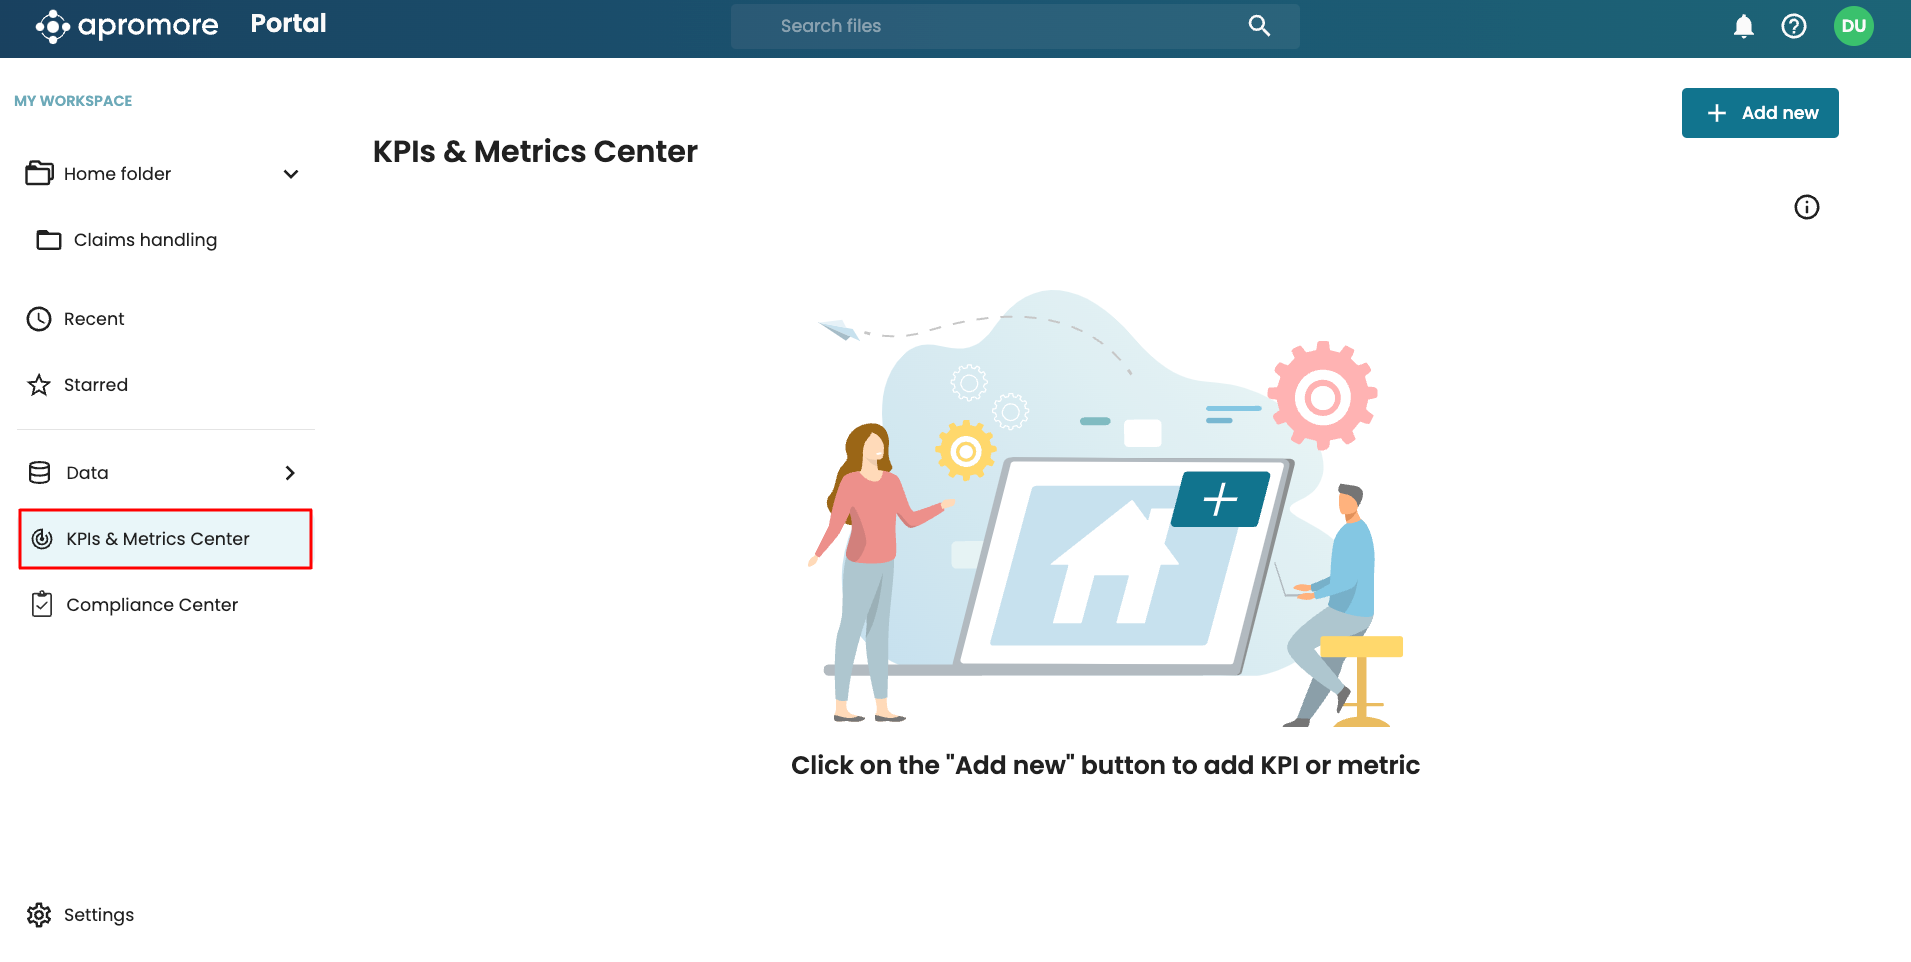Click the Apromore logo icon
The image size is (1911, 962).
(x=52, y=27)
